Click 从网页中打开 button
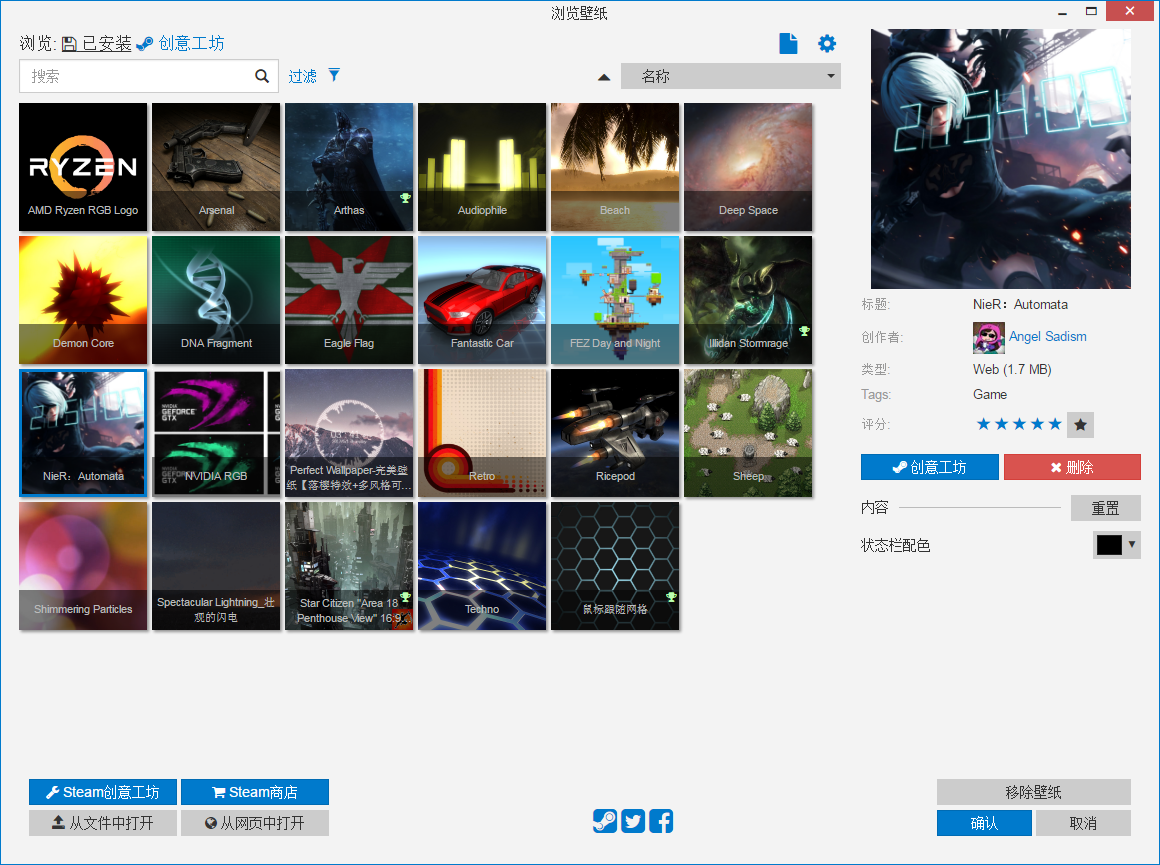The height and width of the screenshot is (865, 1160). pyautogui.click(x=255, y=823)
